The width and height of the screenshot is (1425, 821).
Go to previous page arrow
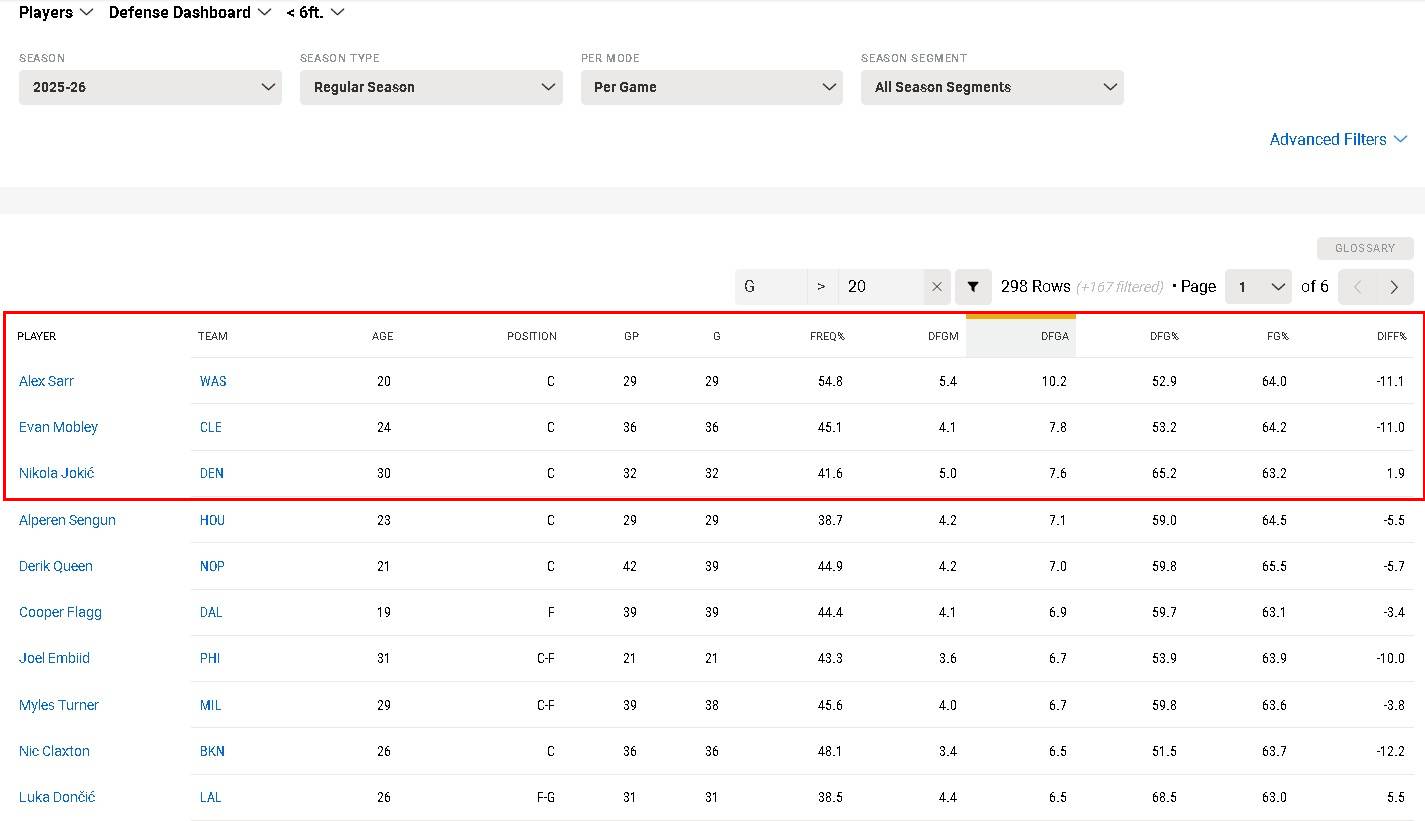coord(1357,287)
